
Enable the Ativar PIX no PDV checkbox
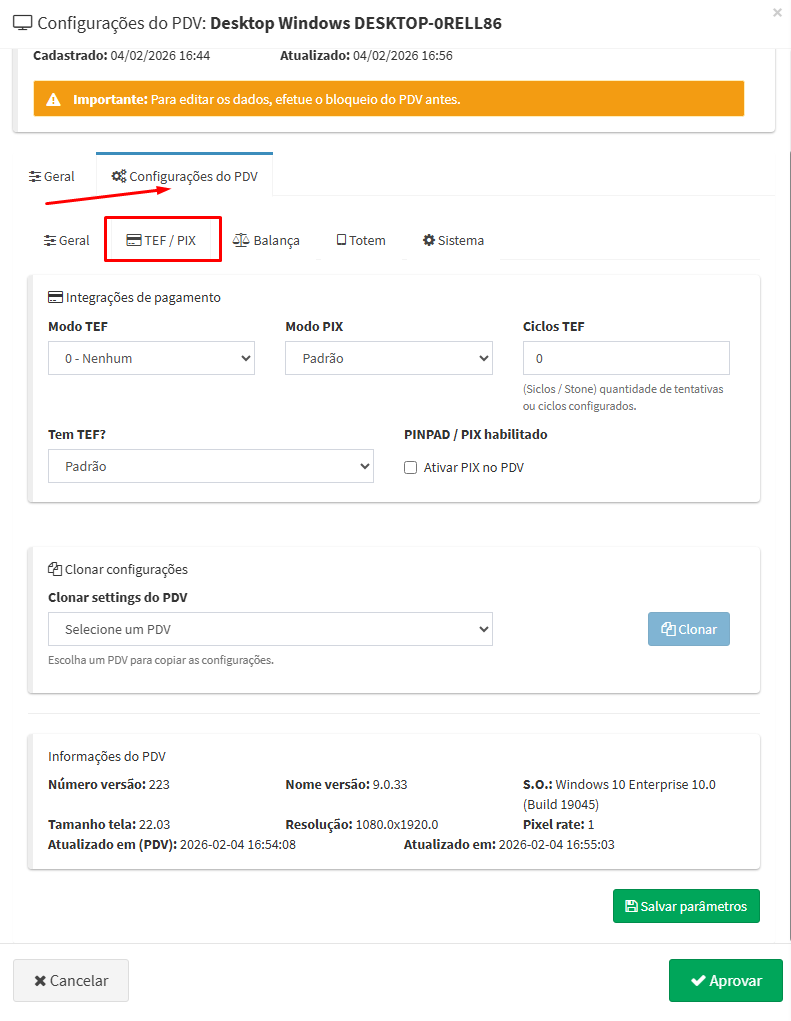coord(410,468)
